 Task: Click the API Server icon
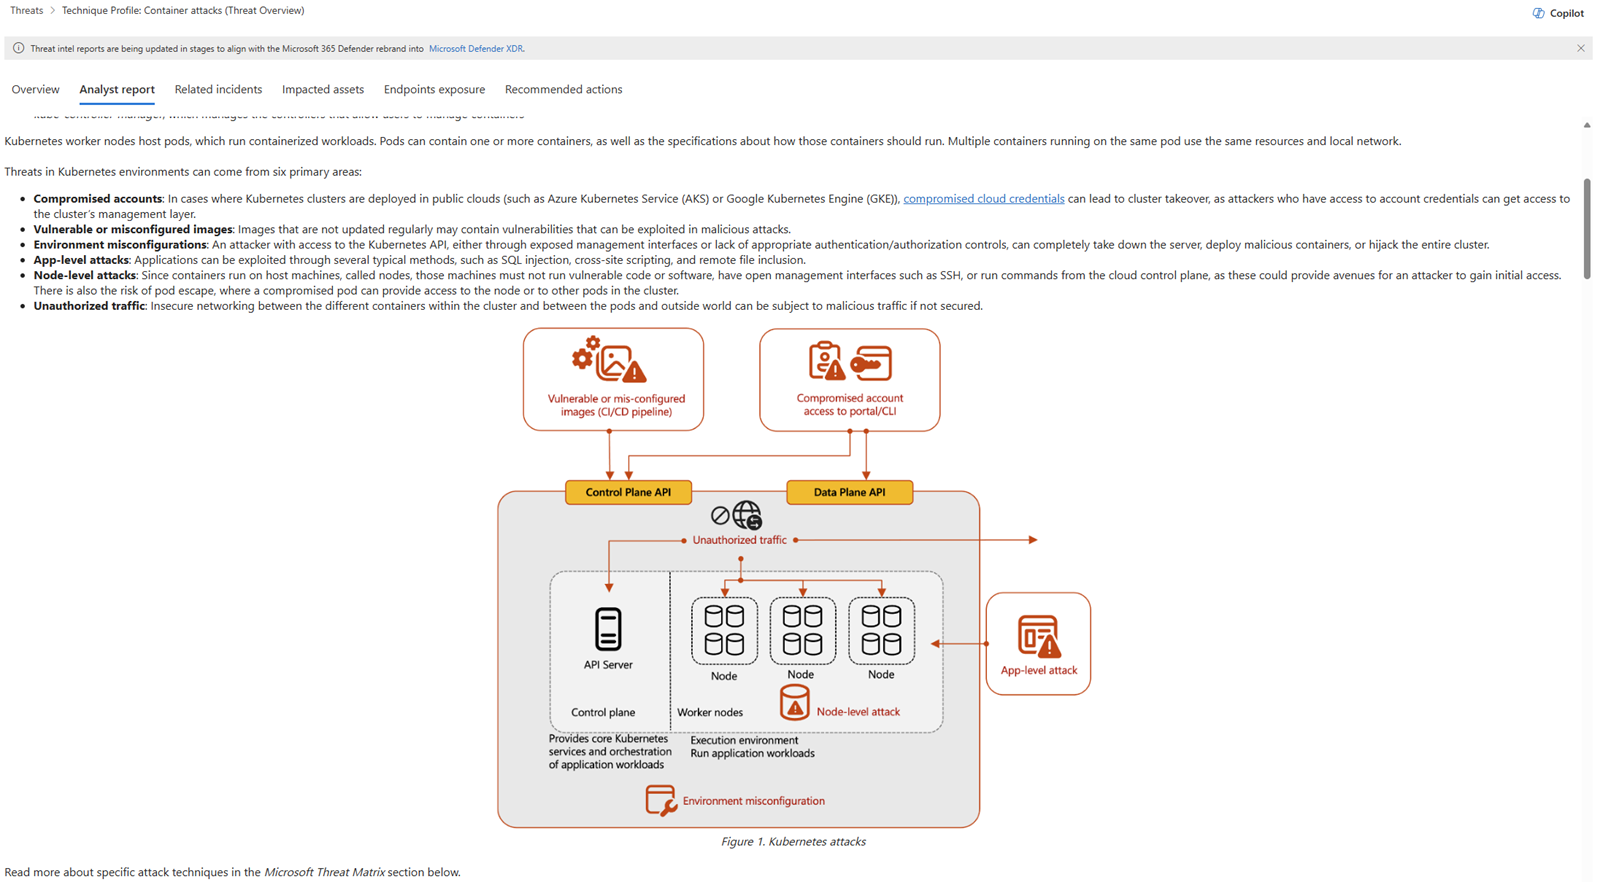coord(608,629)
